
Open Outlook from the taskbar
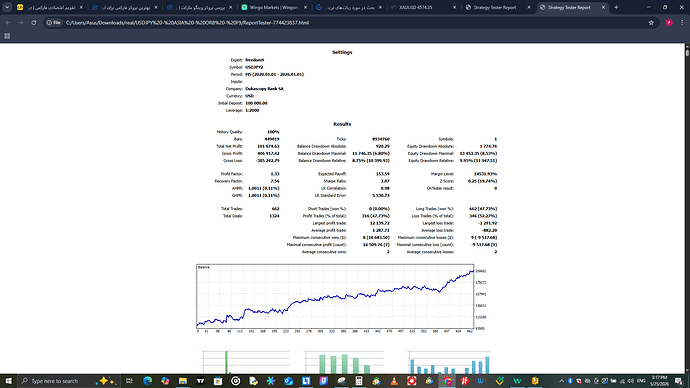[x=288, y=381]
